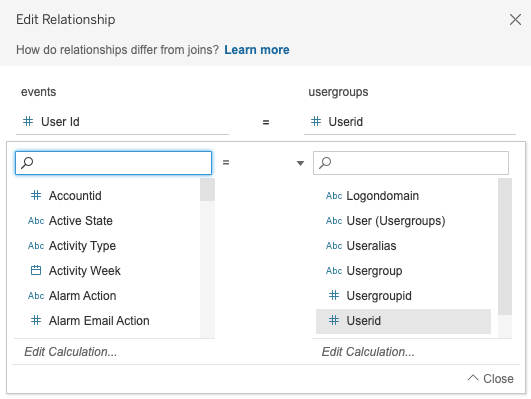This screenshot has width=531, height=399.
Task: Click the events field search box
Action: tap(113, 163)
